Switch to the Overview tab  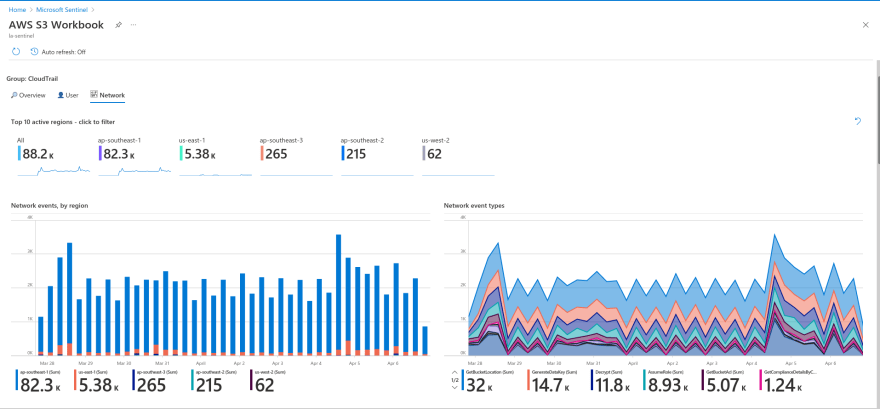point(28,95)
